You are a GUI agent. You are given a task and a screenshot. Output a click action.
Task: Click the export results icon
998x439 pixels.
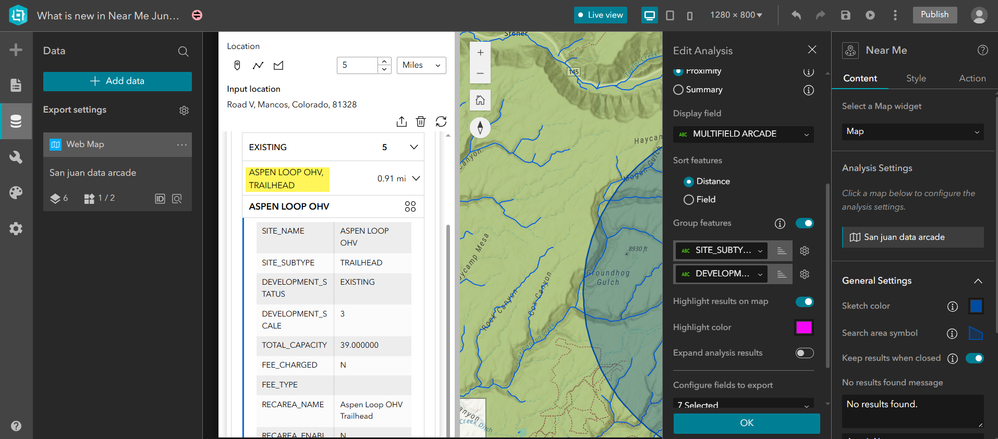coord(402,122)
